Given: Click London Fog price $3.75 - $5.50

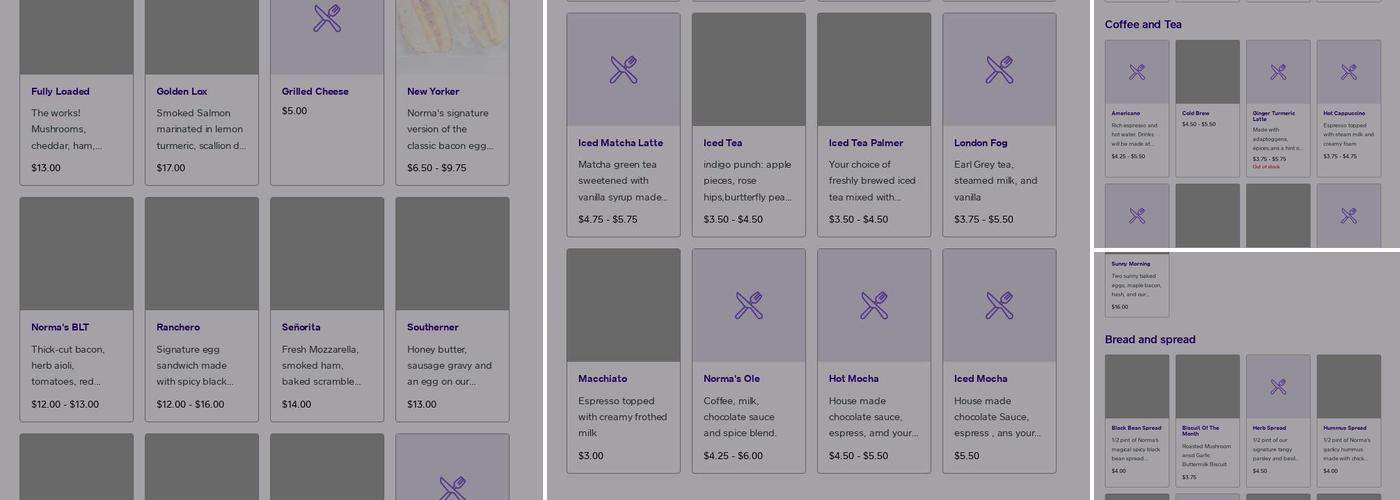Looking at the screenshot, I should [984, 219].
